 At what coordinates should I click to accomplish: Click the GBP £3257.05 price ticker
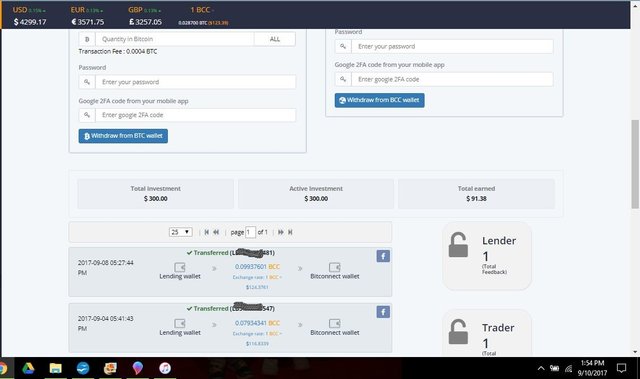tap(145, 16)
